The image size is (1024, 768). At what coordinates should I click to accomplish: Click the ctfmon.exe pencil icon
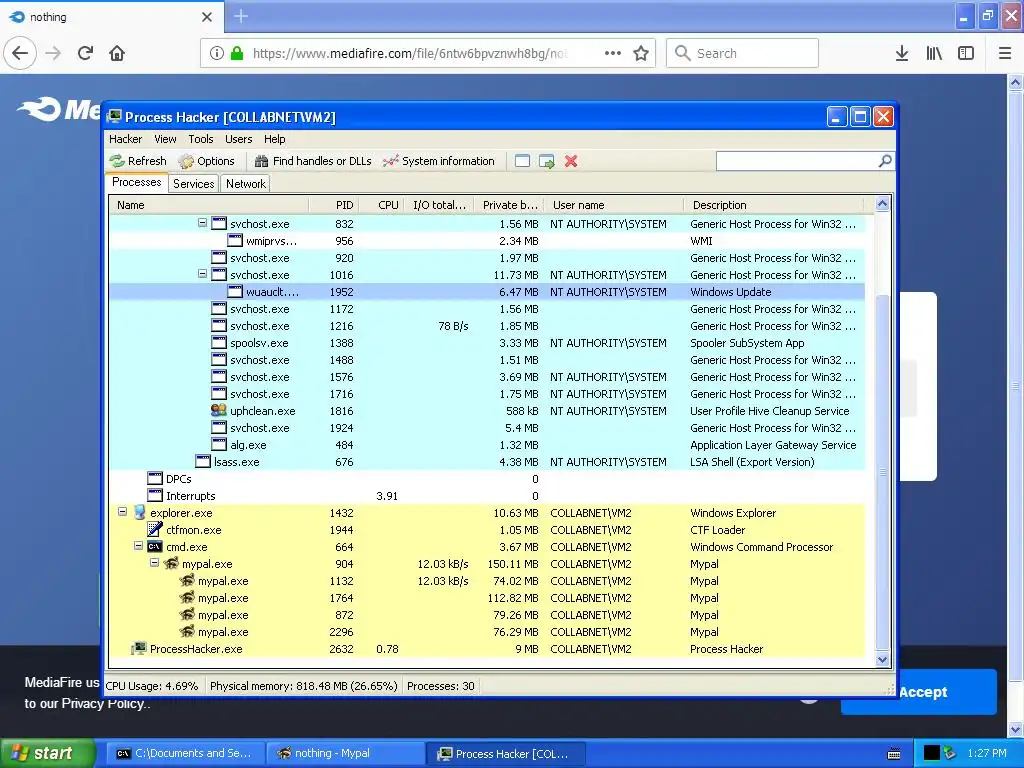tap(155, 530)
